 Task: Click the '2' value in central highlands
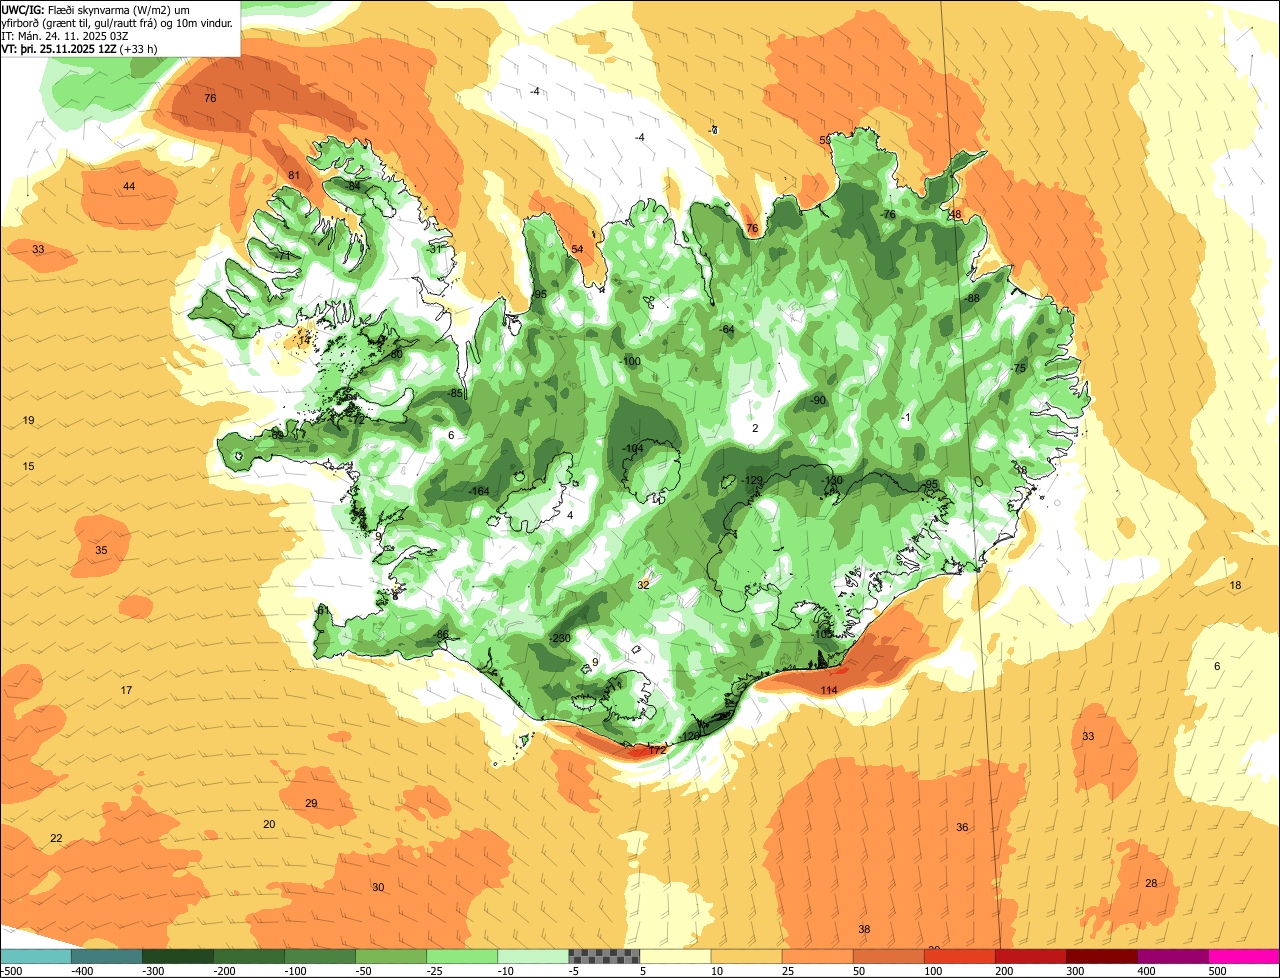pos(755,429)
